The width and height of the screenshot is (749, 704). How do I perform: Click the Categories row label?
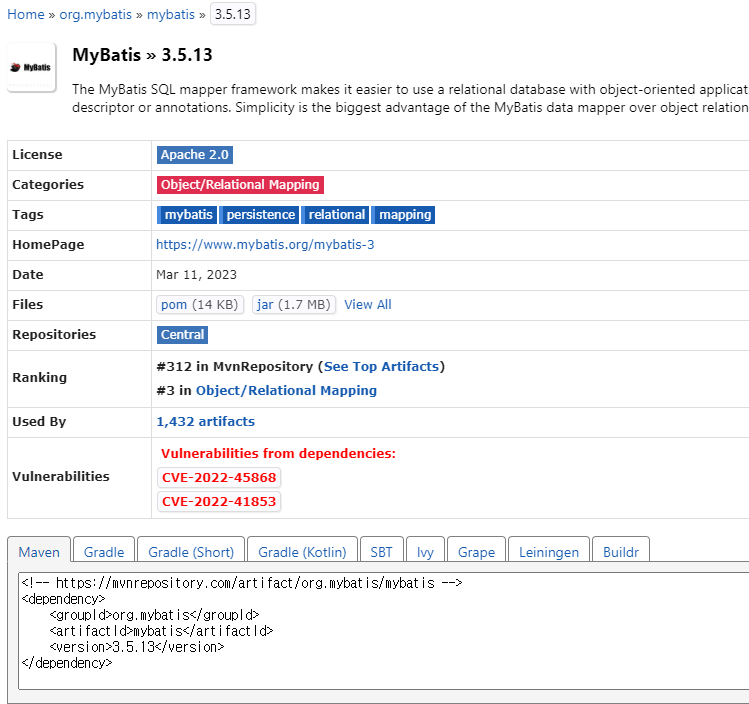click(x=48, y=185)
